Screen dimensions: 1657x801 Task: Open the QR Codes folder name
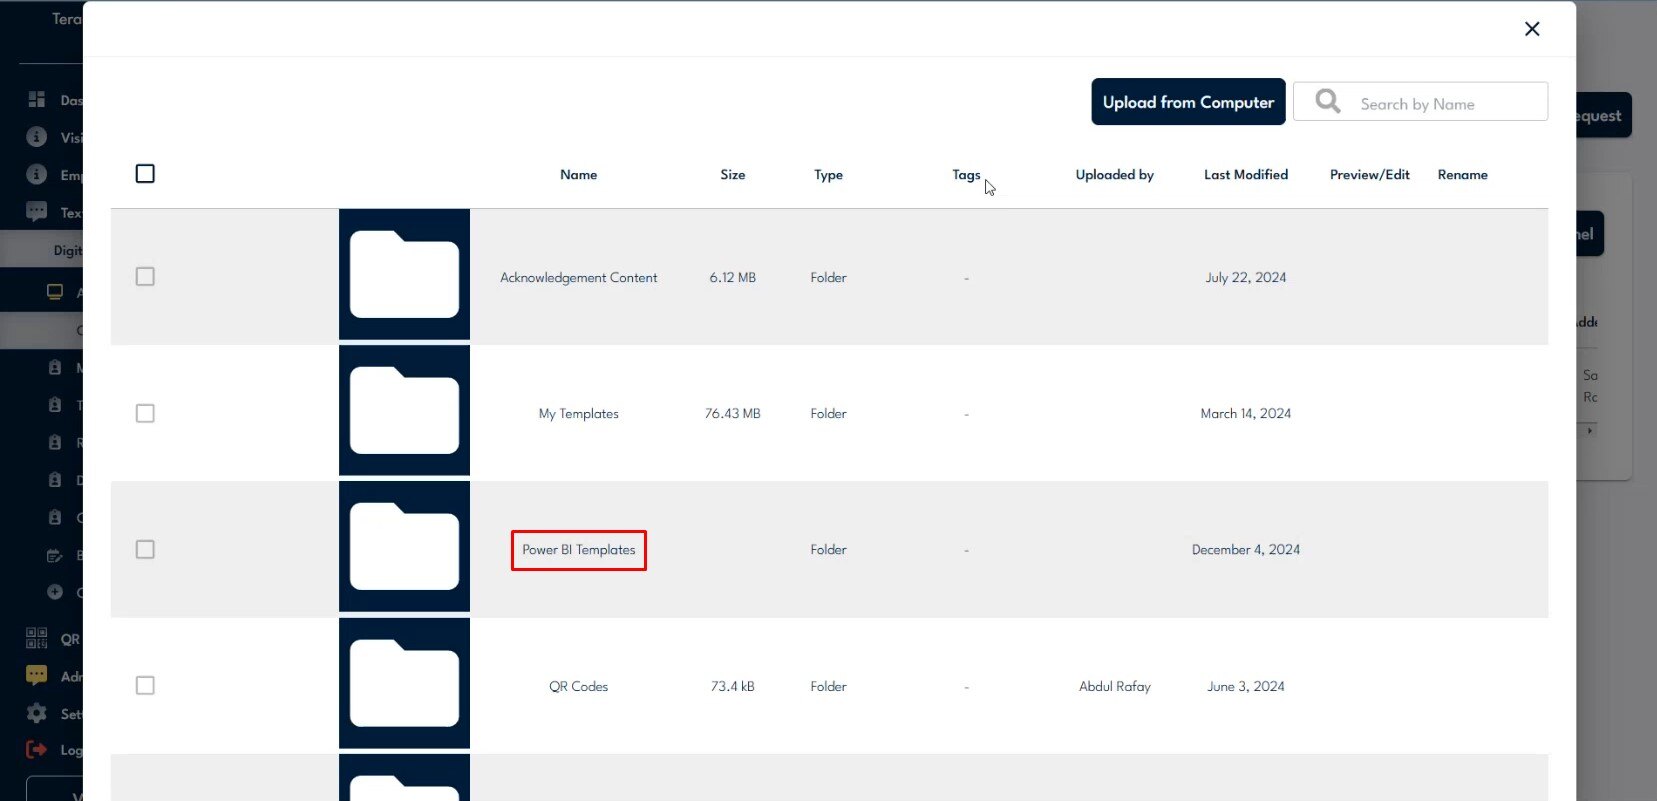coord(578,687)
